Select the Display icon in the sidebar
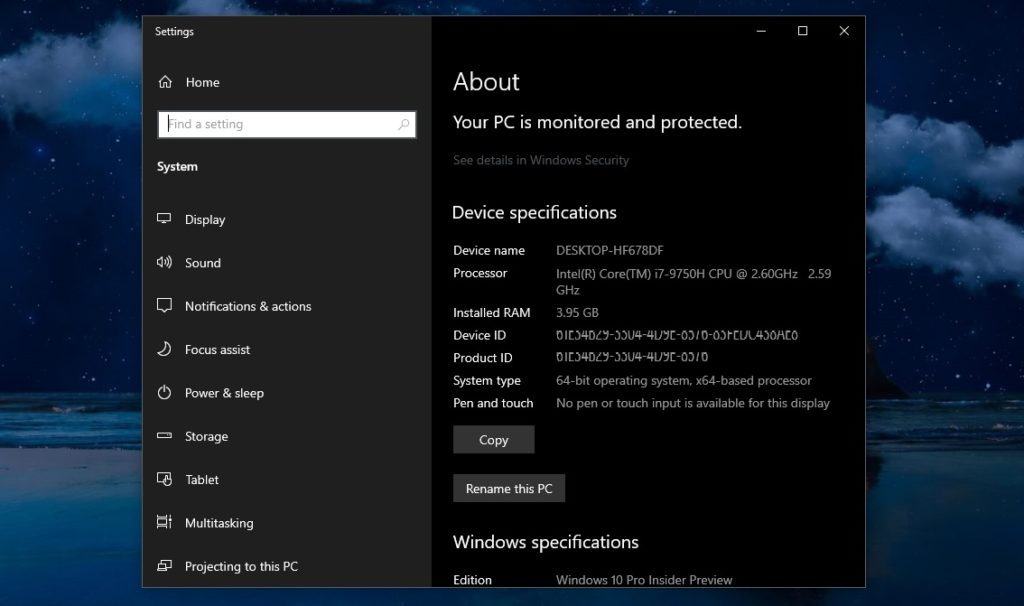Viewport: 1024px width, 606px height. pos(164,219)
